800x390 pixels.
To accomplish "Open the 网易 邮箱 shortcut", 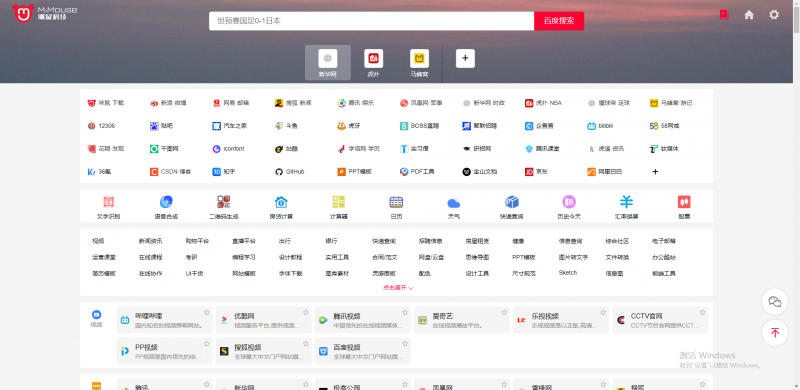I will [x=231, y=103].
